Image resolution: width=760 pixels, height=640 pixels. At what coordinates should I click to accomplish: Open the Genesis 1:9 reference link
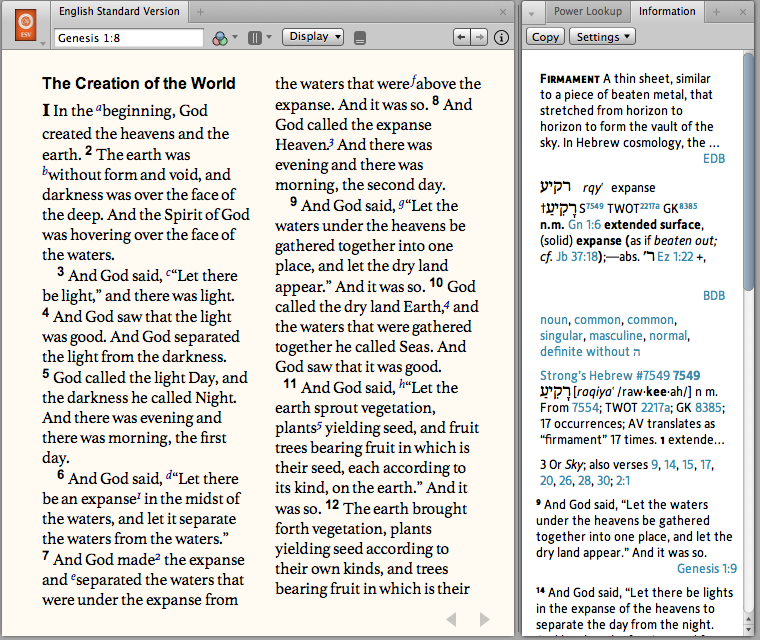pos(707,568)
